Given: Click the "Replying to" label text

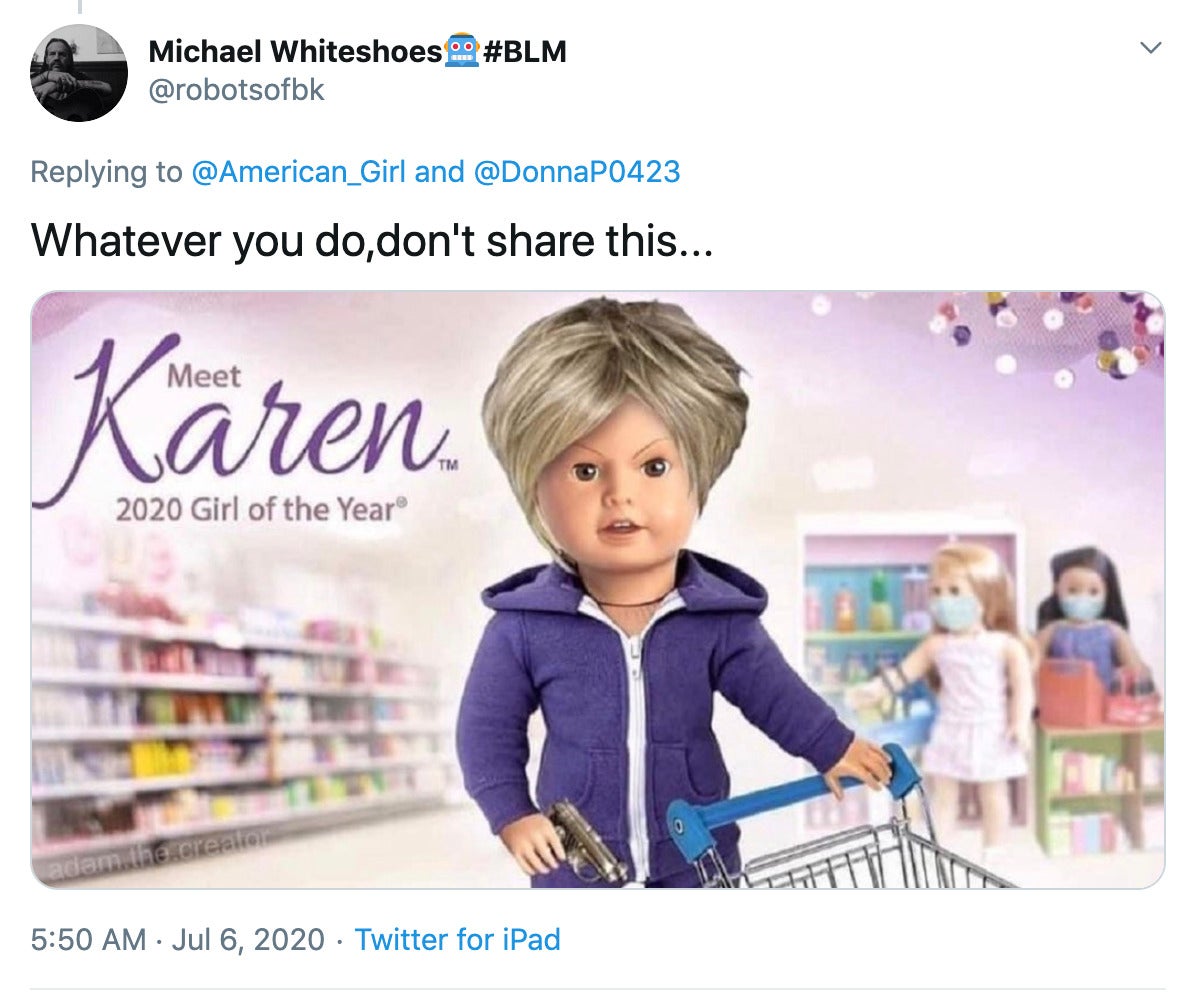Looking at the screenshot, I should pos(106,172).
